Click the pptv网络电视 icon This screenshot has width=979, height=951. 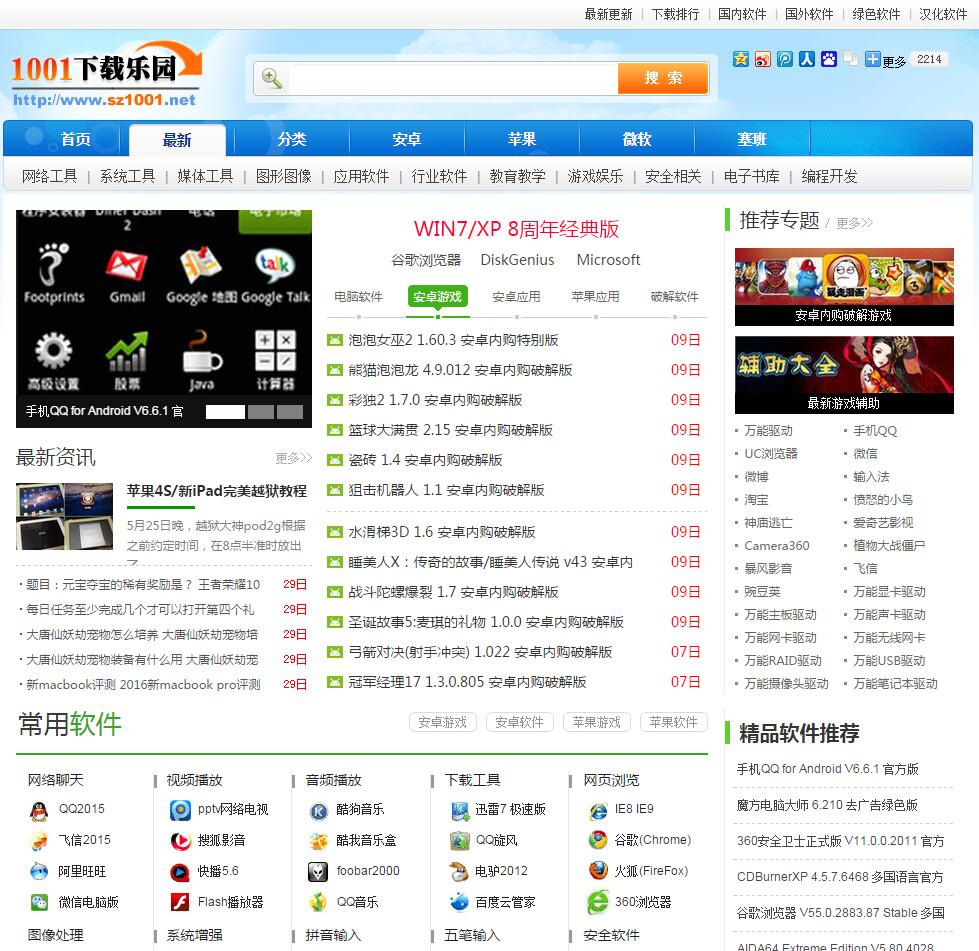coord(180,811)
